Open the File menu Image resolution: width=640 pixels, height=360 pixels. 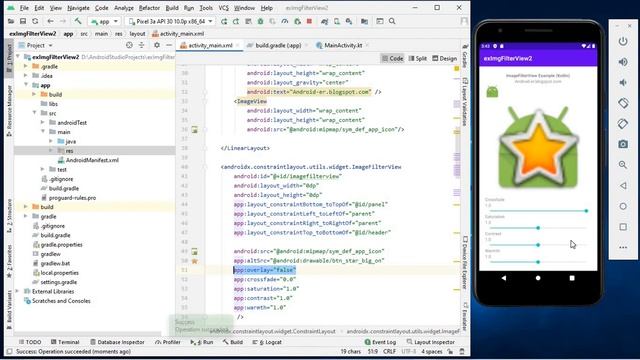(24, 8)
